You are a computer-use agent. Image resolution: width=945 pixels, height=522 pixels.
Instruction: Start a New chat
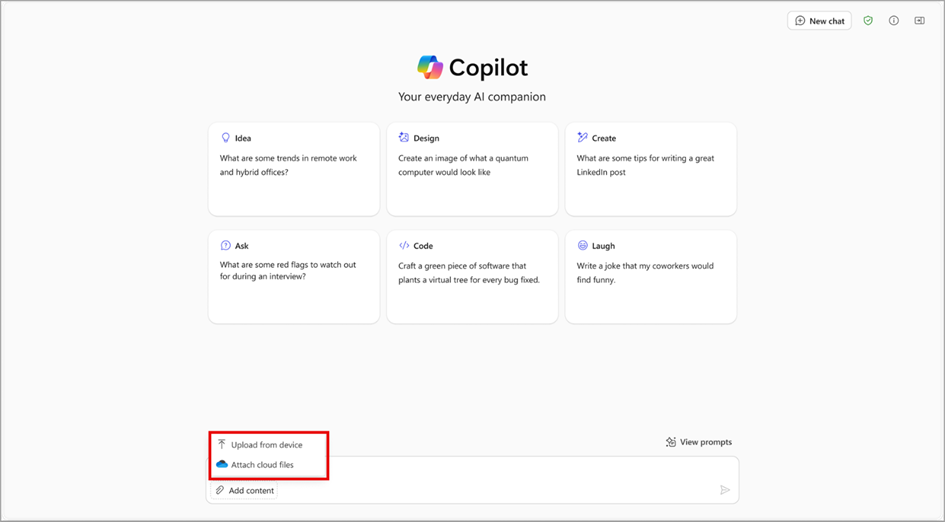click(x=819, y=20)
